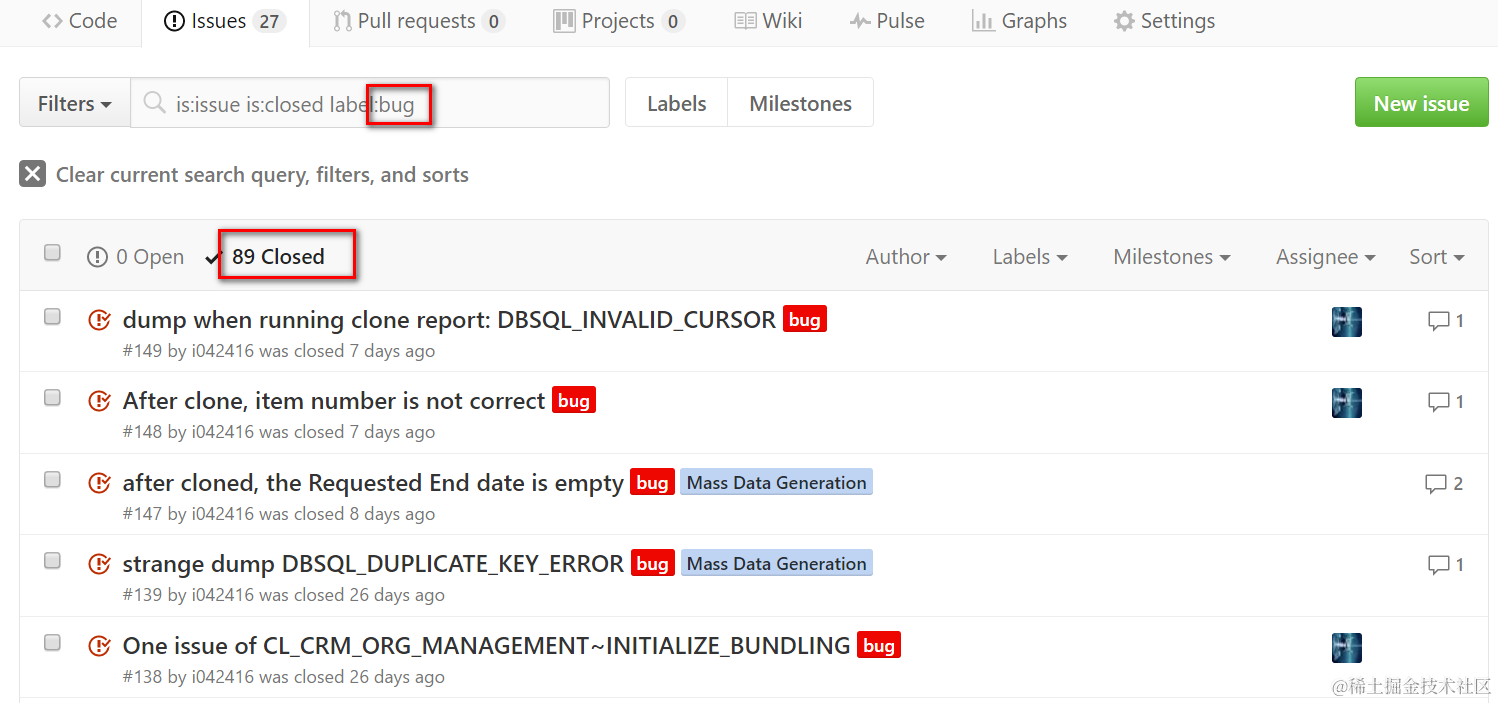1498x703 pixels.
Task: Click closed-issue icon of Requested End date issue
Action: click(x=99, y=483)
